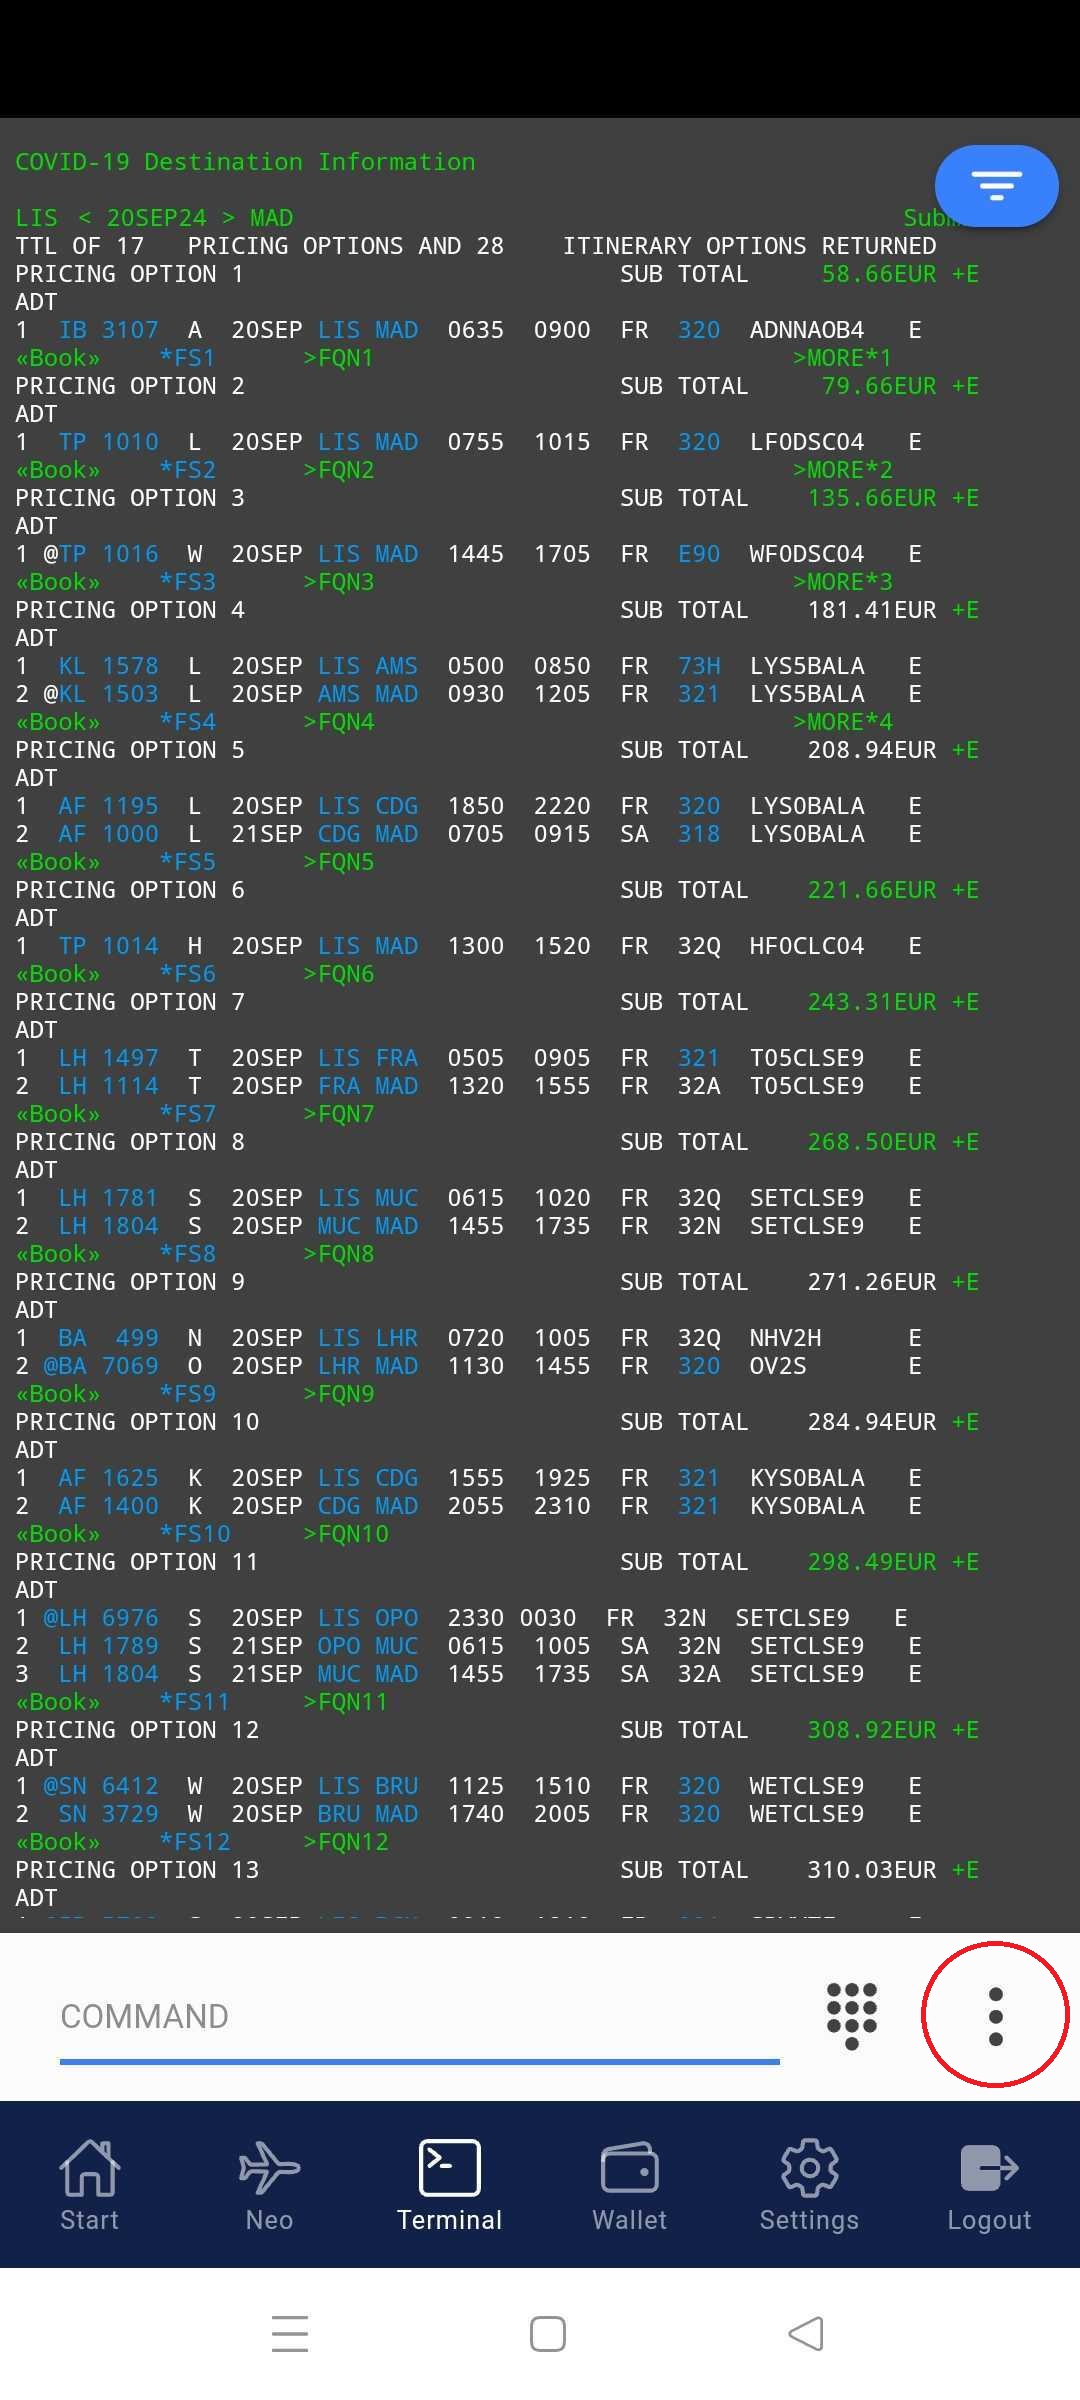This screenshot has height=2400, width=1080.
Task: Click 268.50EUR subtotal of option 8
Action: 872,1142
